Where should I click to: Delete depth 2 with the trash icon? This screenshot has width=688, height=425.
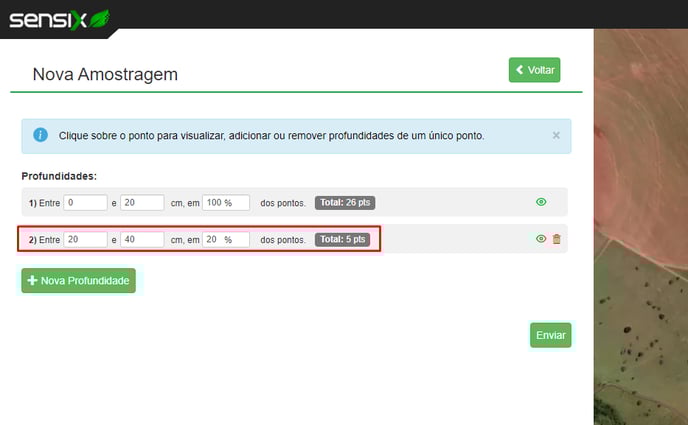[556, 239]
